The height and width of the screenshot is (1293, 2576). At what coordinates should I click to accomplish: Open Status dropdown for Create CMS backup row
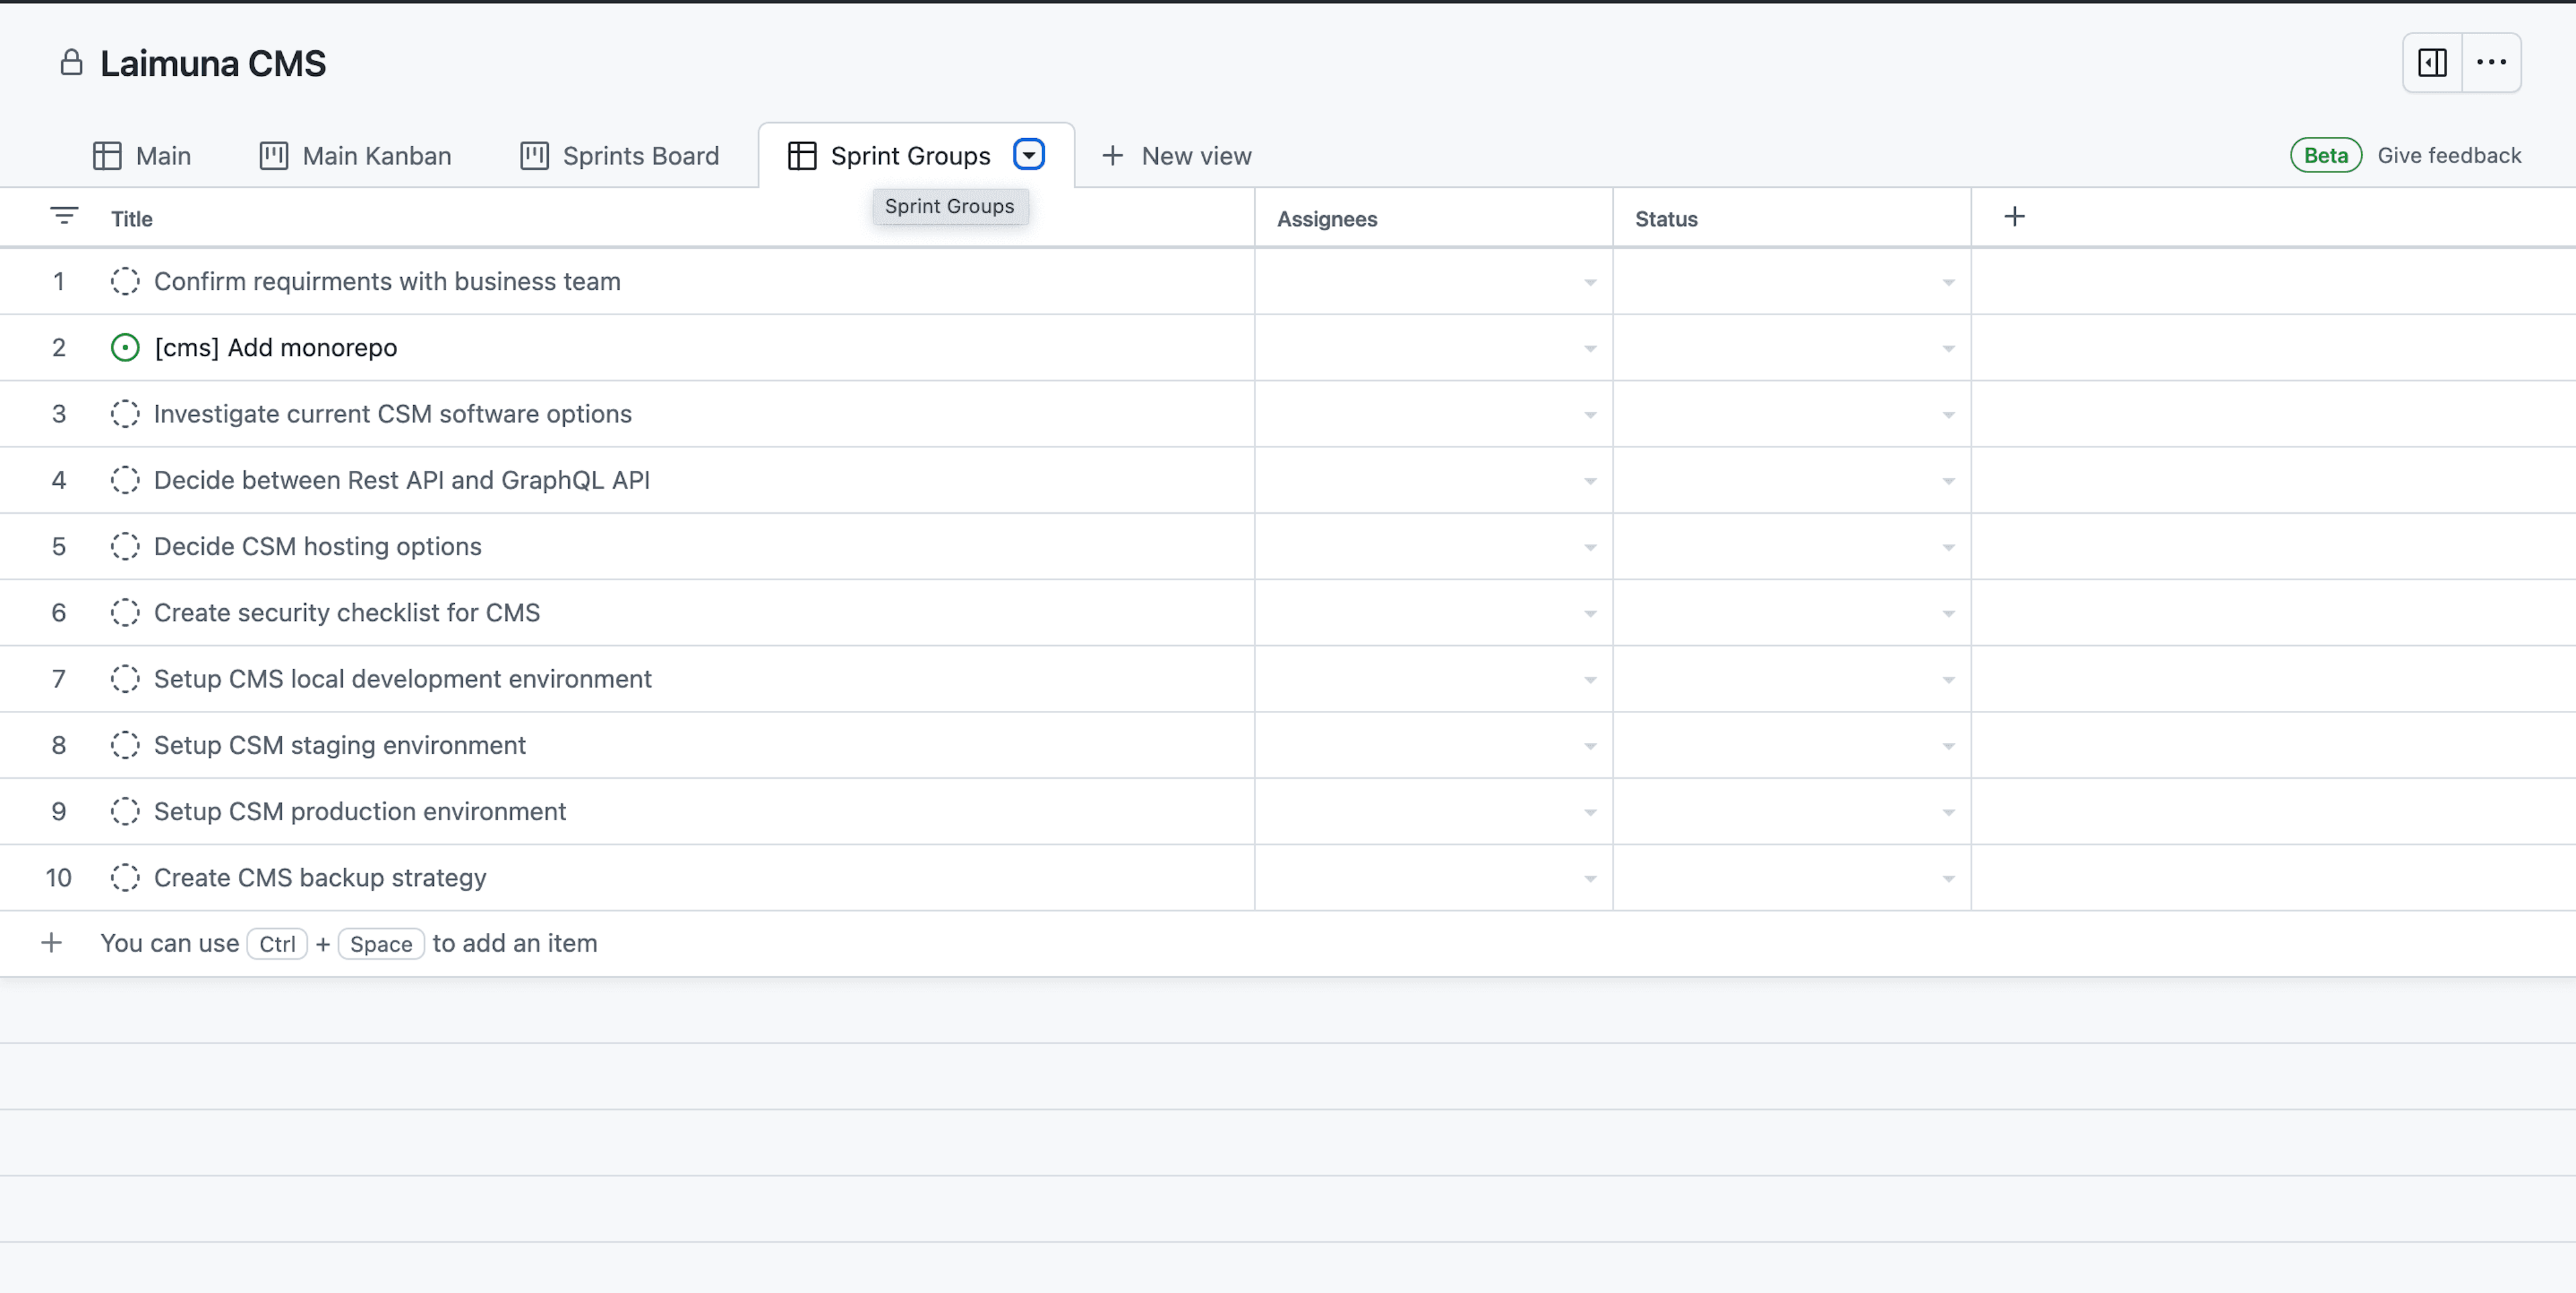tap(1948, 879)
